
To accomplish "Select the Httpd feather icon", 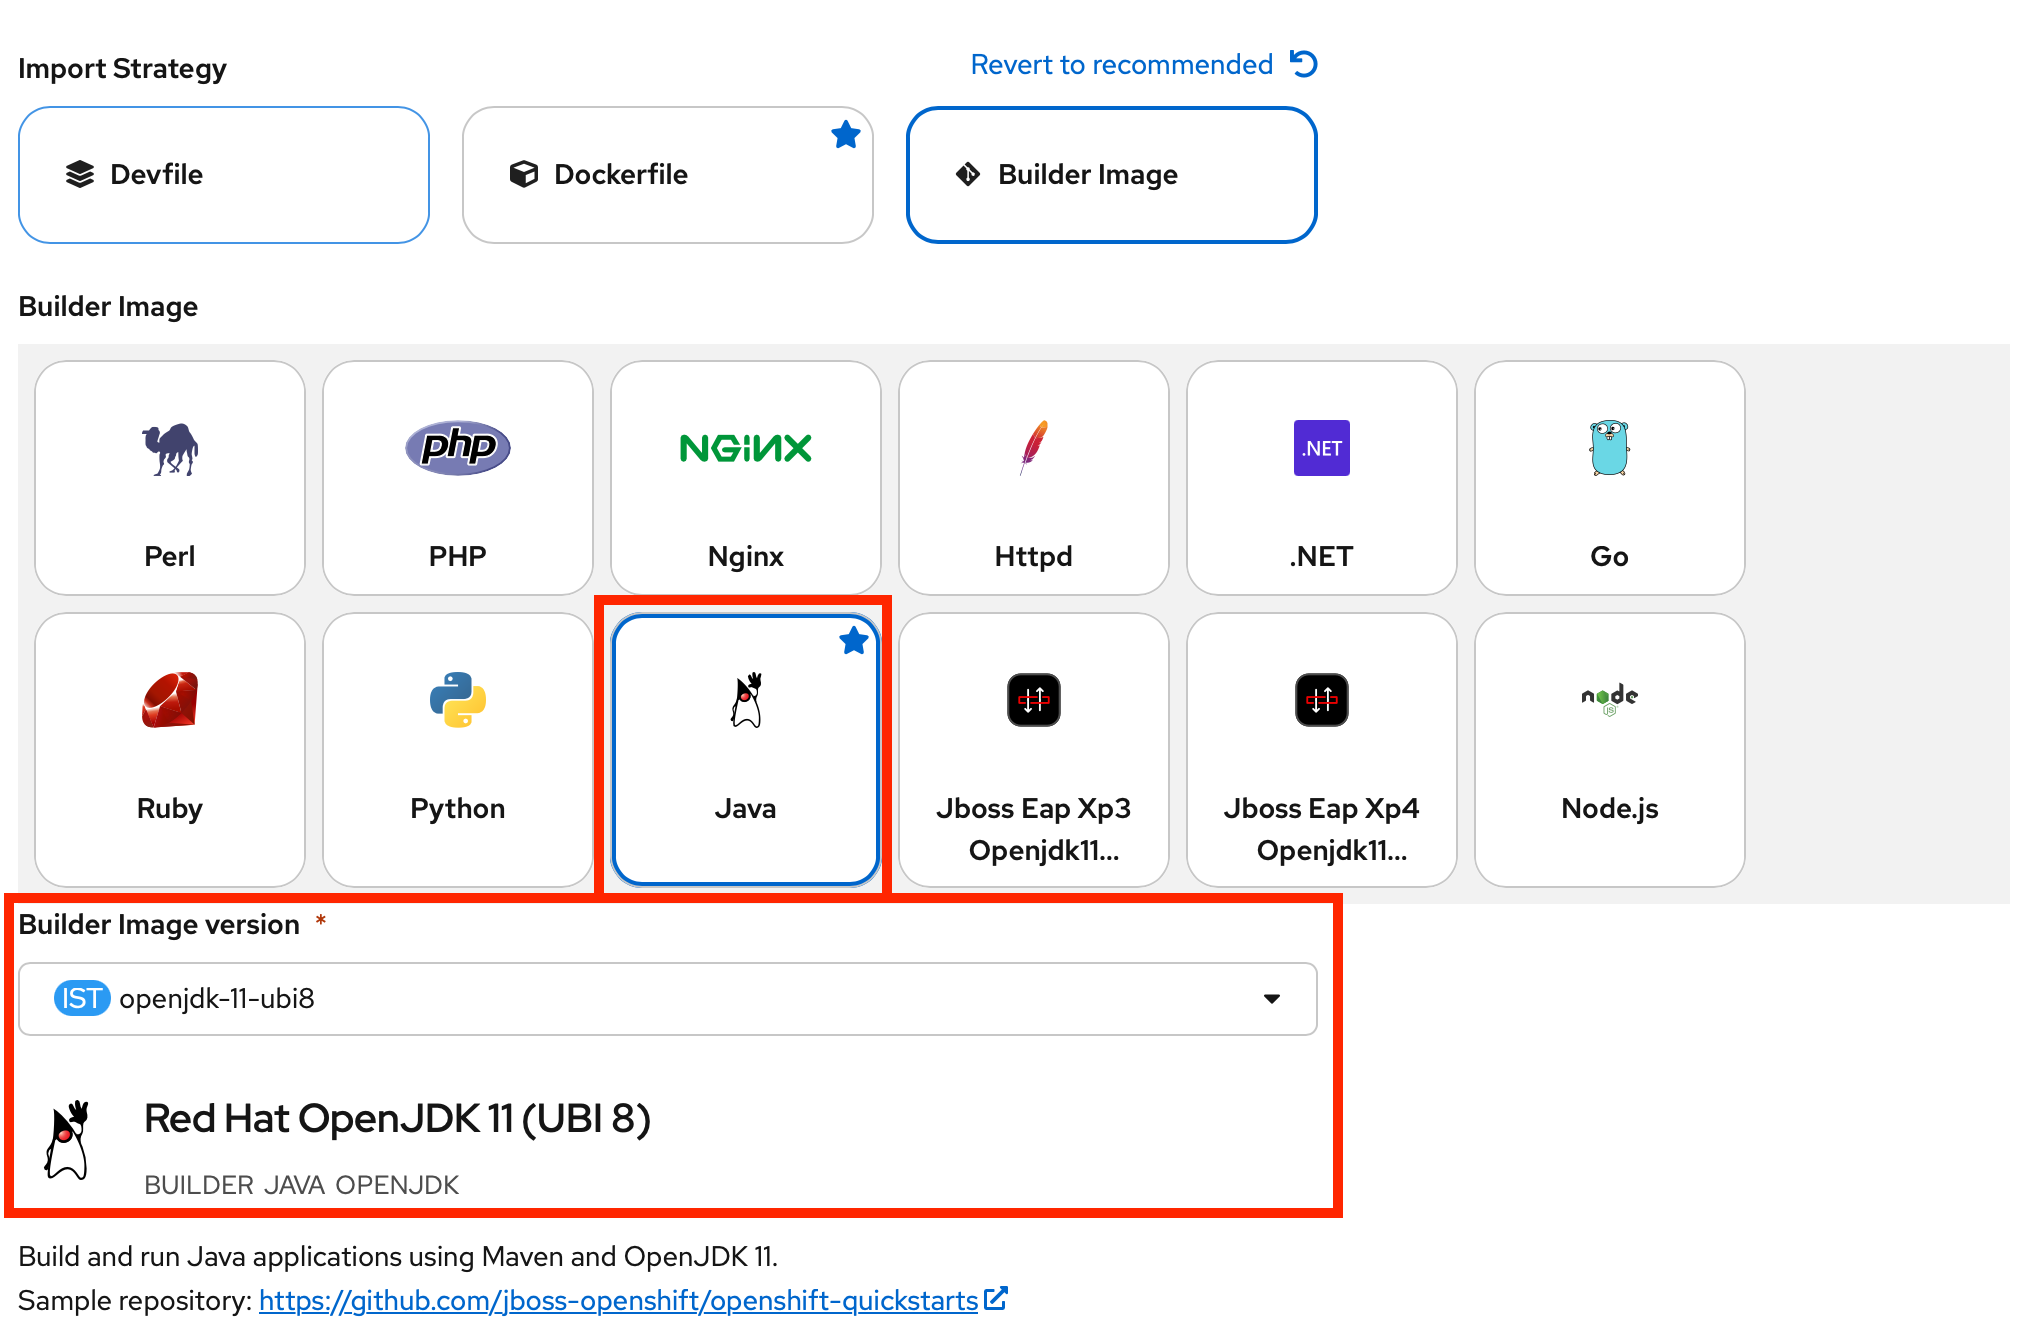I will point(1033,447).
